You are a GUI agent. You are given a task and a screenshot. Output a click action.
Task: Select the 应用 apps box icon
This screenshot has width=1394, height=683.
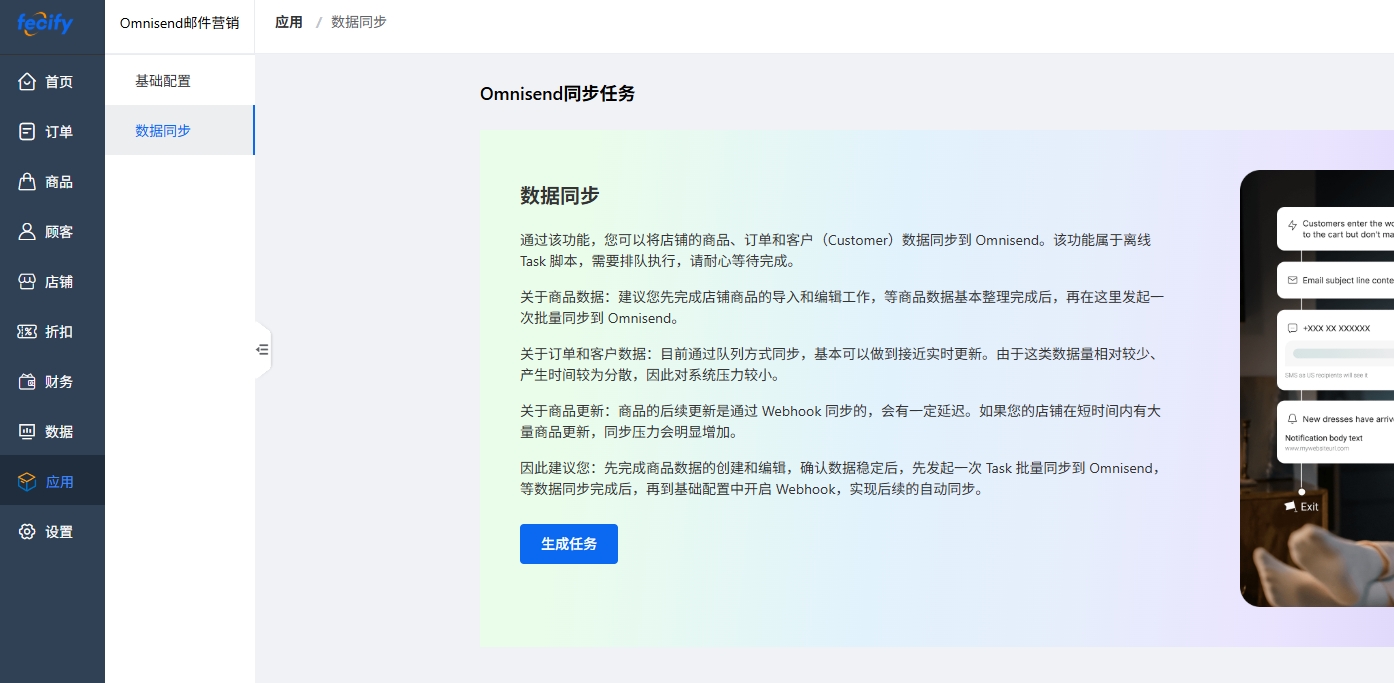coord(28,482)
